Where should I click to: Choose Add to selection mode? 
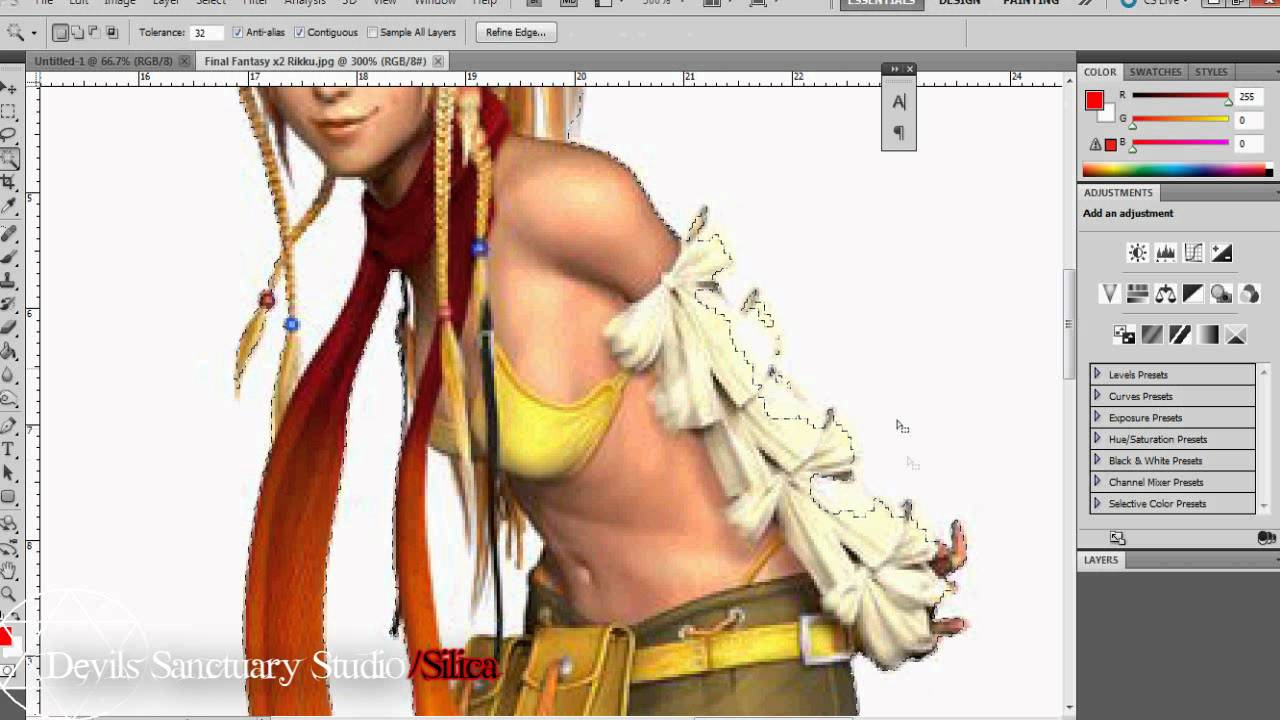78,33
